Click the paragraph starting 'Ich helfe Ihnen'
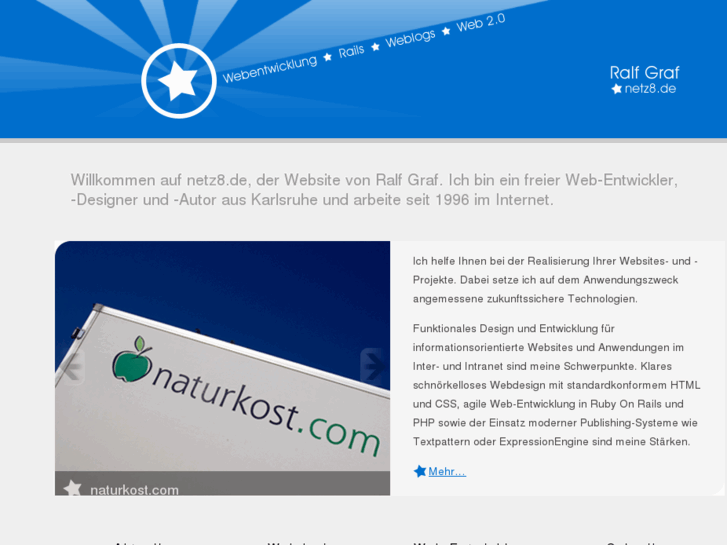 555,280
